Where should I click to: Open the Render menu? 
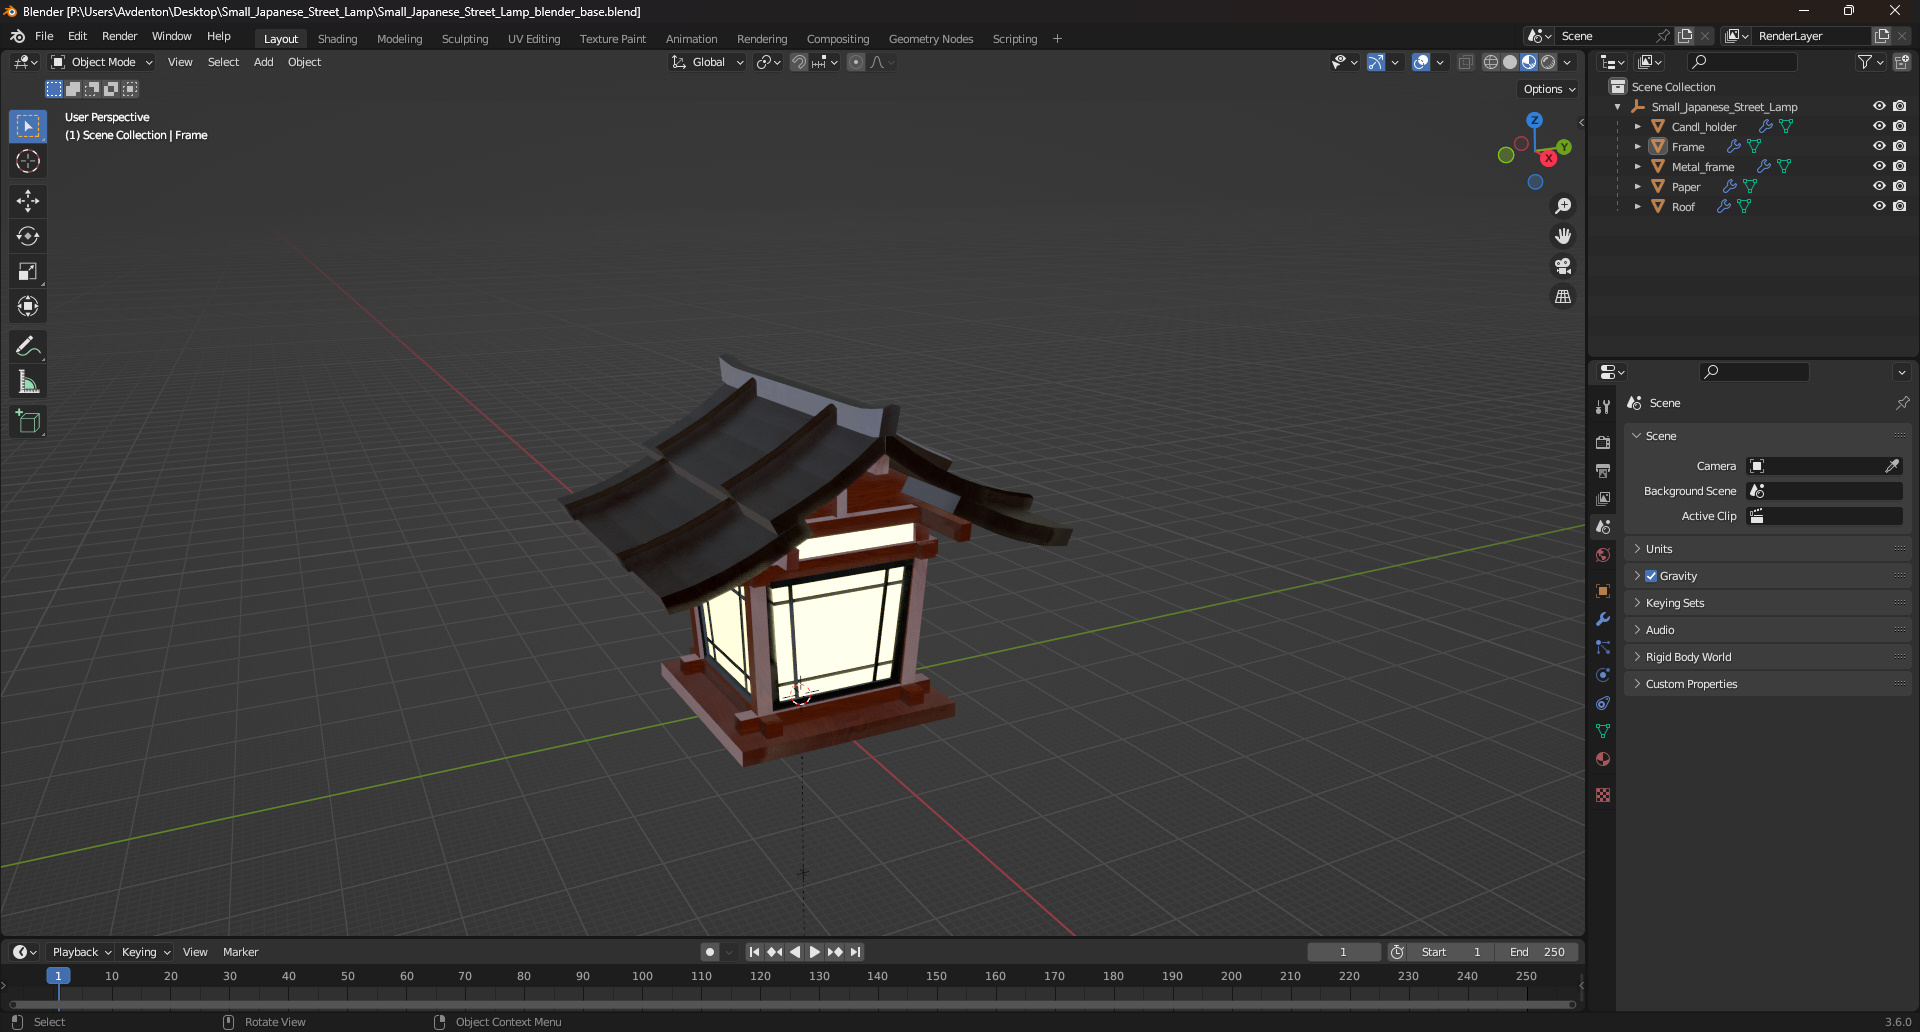tap(119, 36)
